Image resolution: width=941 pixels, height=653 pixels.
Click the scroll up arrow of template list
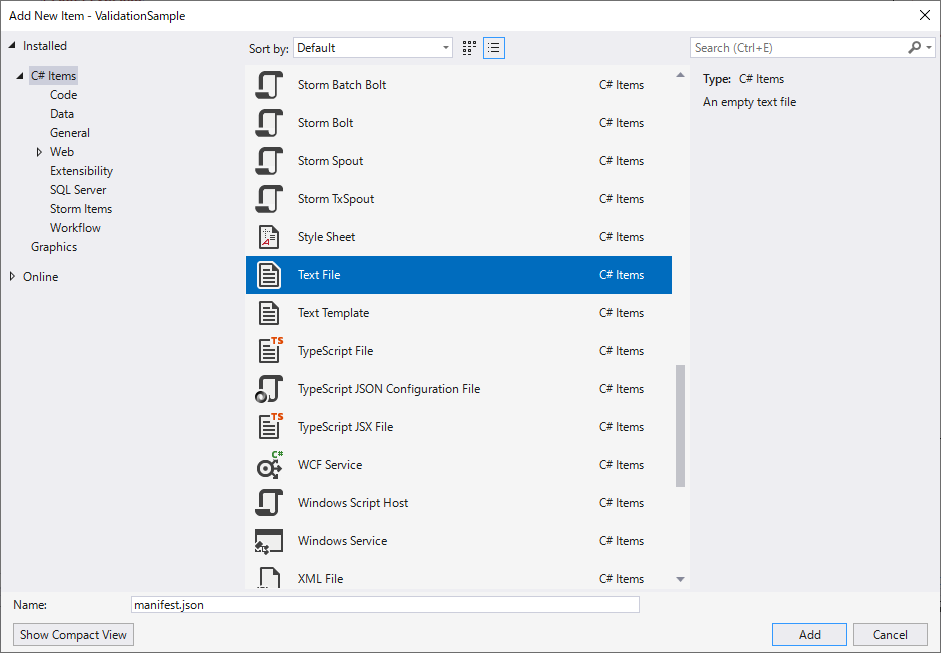[x=681, y=75]
